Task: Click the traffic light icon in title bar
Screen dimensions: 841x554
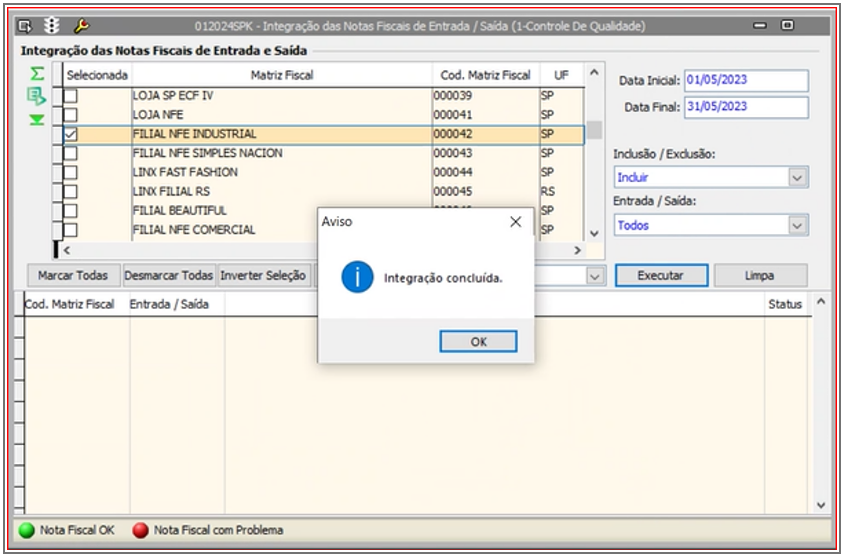Action: (52, 25)
